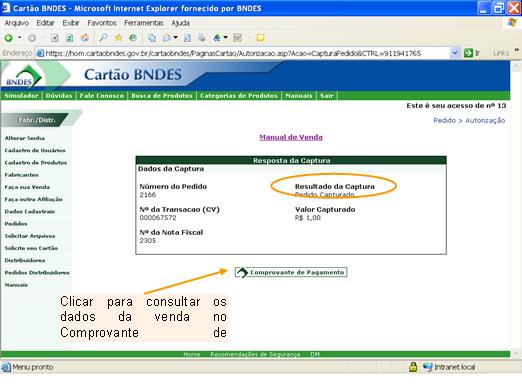Open the Editar menu
The height and width of the screenshot is (391, 522).
click(45, 23)
